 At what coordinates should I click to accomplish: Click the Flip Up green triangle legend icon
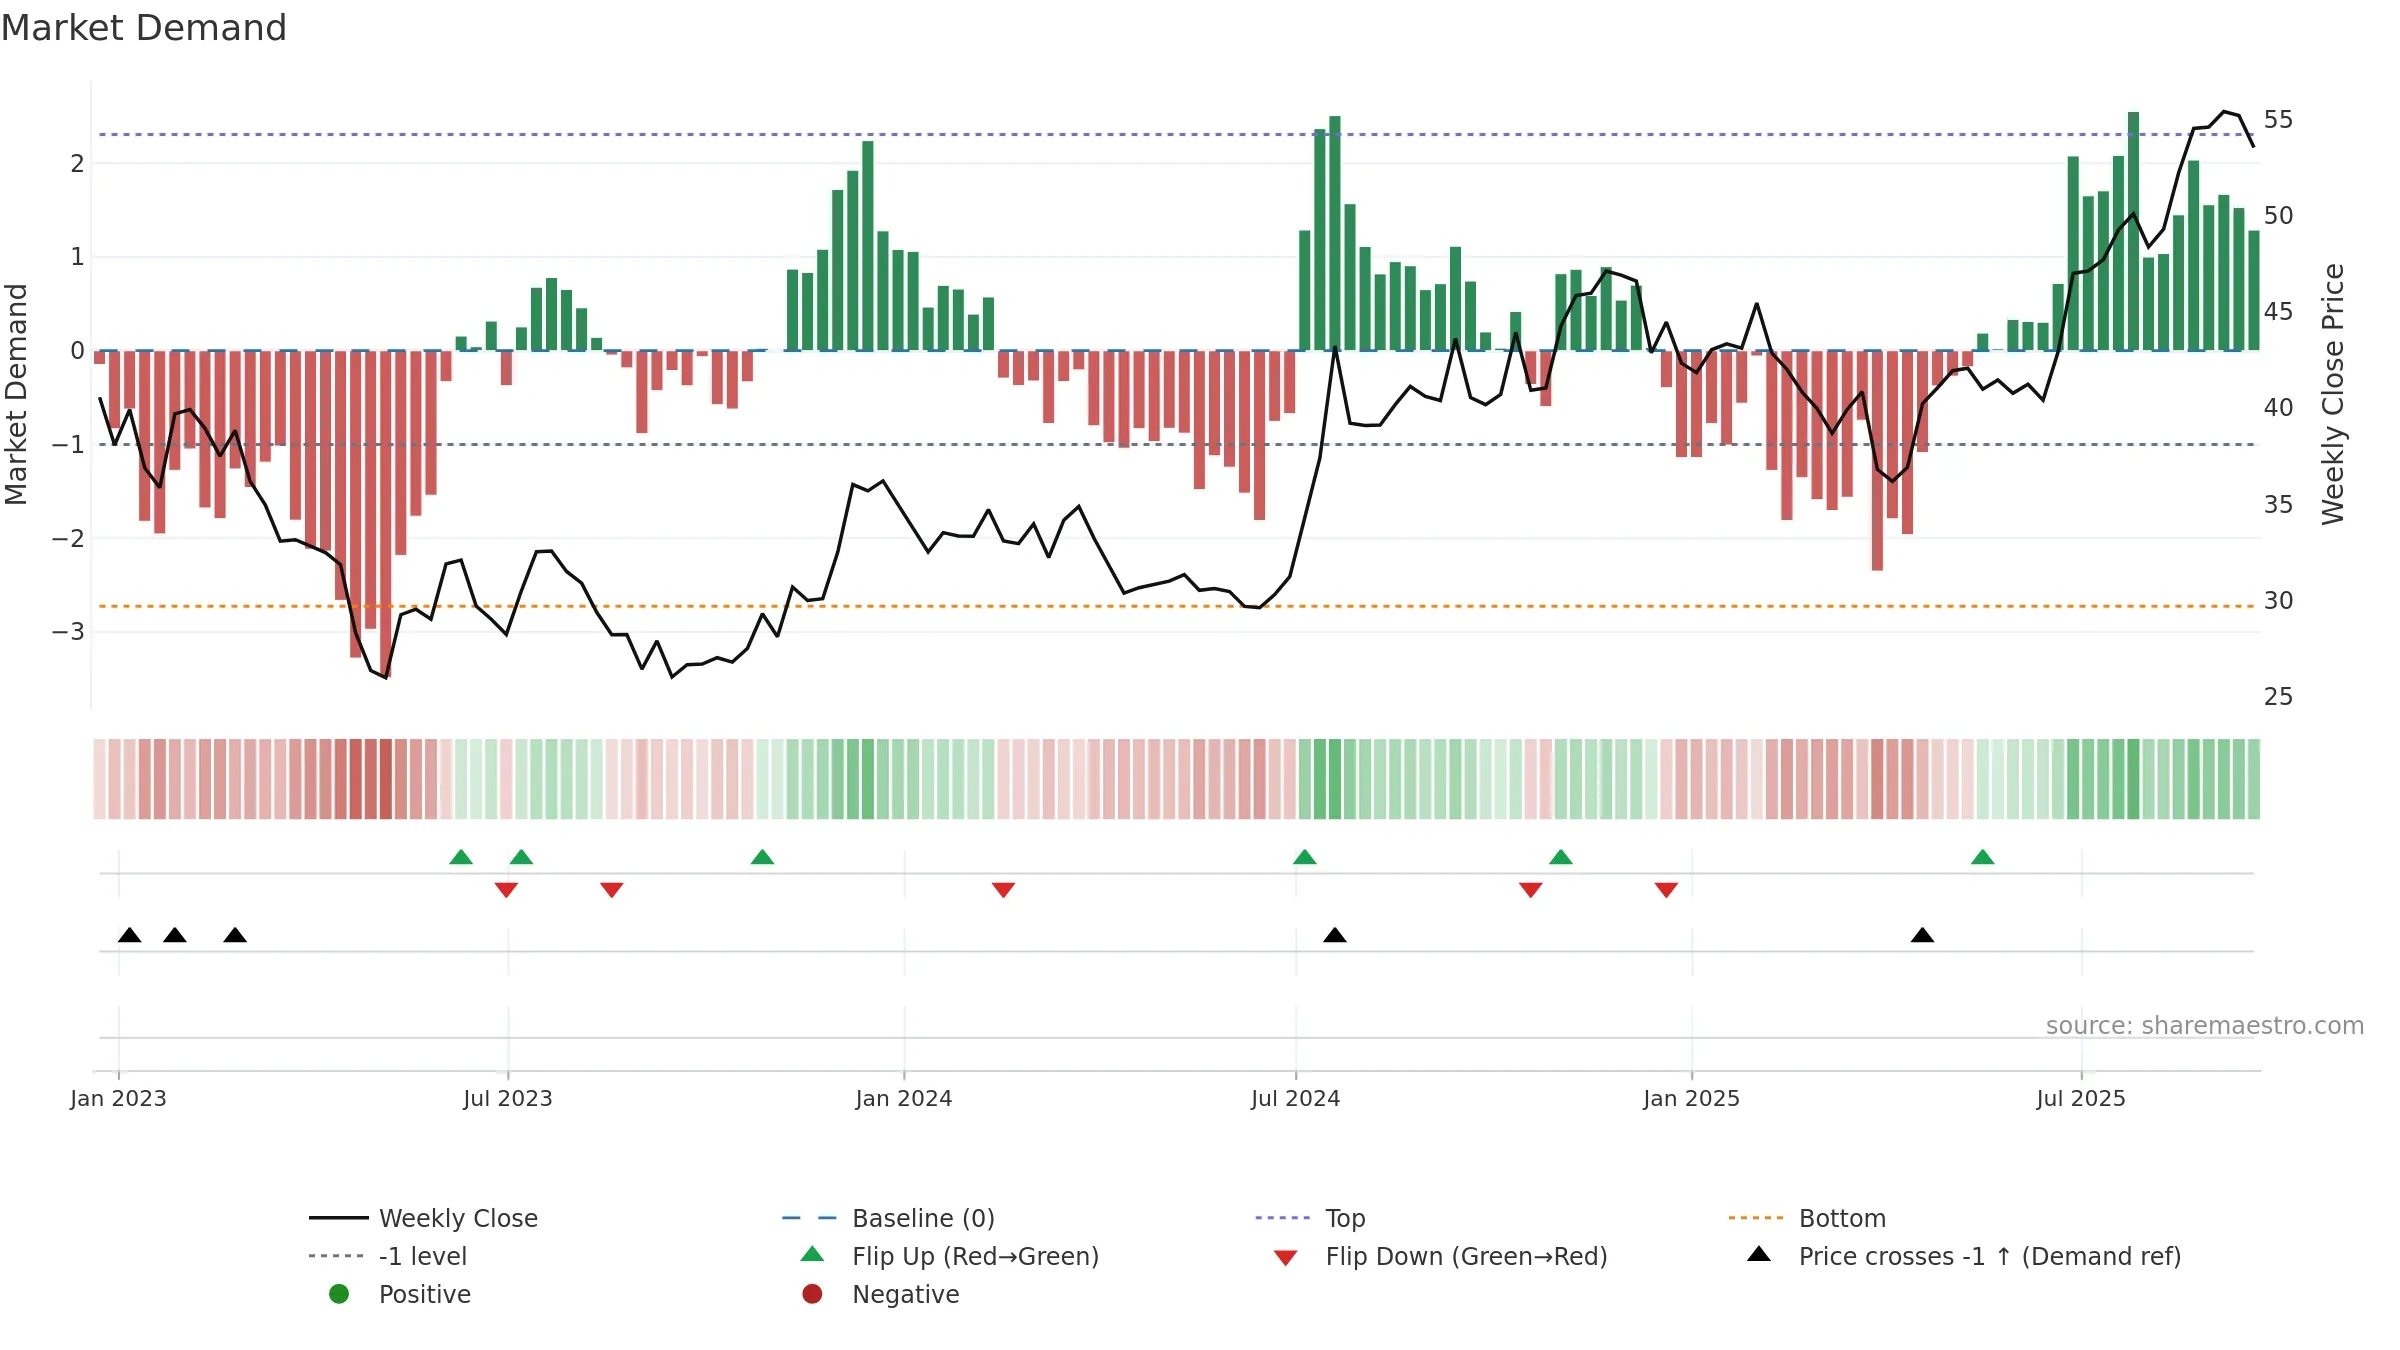coord(813,1254)
